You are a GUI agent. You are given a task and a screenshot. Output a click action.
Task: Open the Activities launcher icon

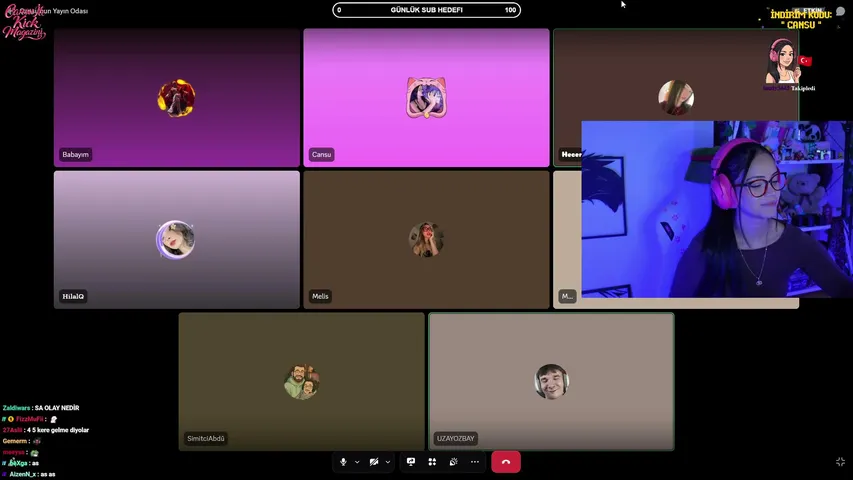pos(432,462)
